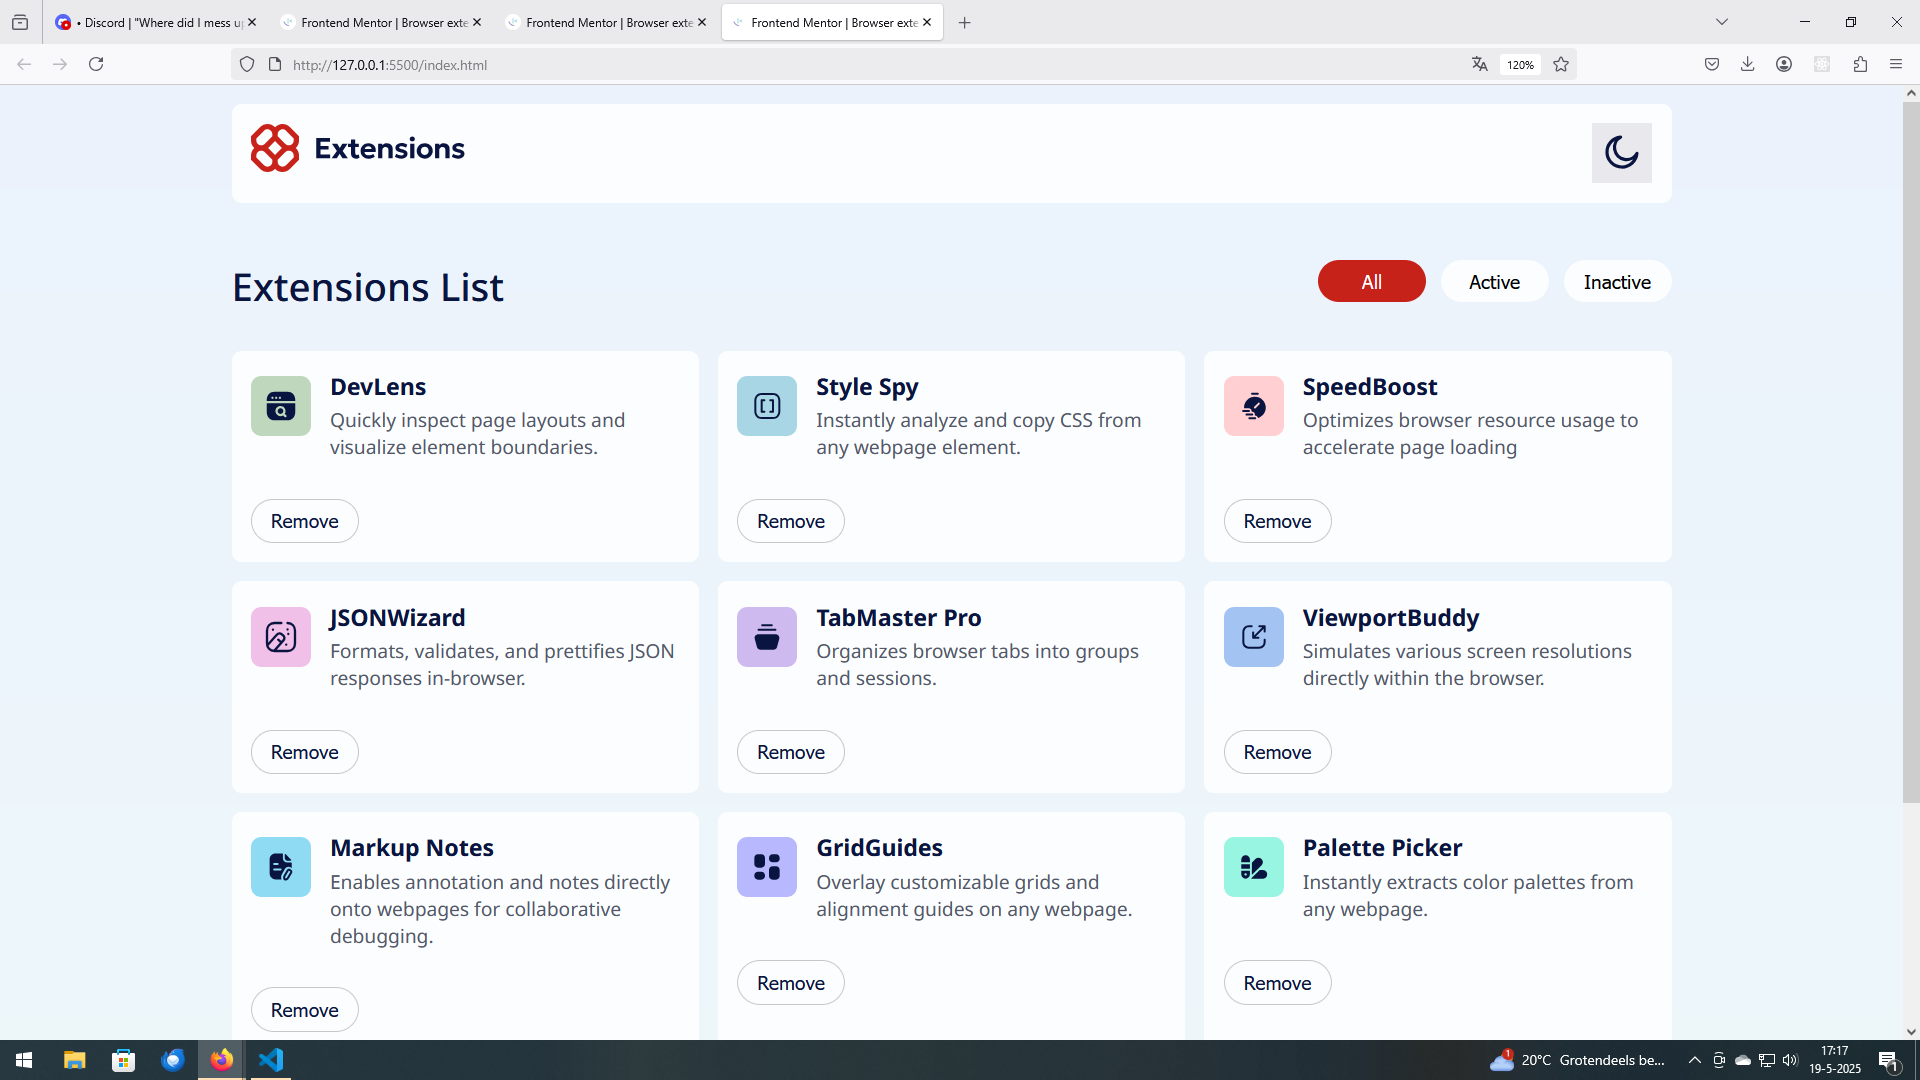Click the TabMaster Pro extension icon
Image resolution: width=1920 pixels, height=1080 pixels.
[766, 637]
